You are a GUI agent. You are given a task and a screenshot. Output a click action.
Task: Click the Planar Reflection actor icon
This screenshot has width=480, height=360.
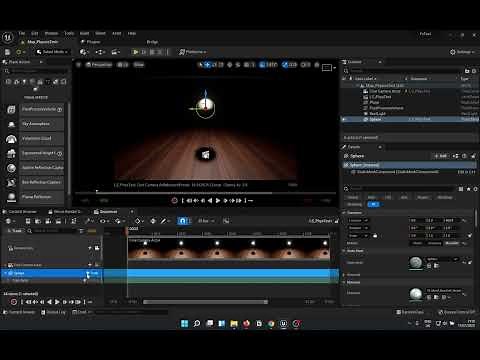(x=11, y=197)
